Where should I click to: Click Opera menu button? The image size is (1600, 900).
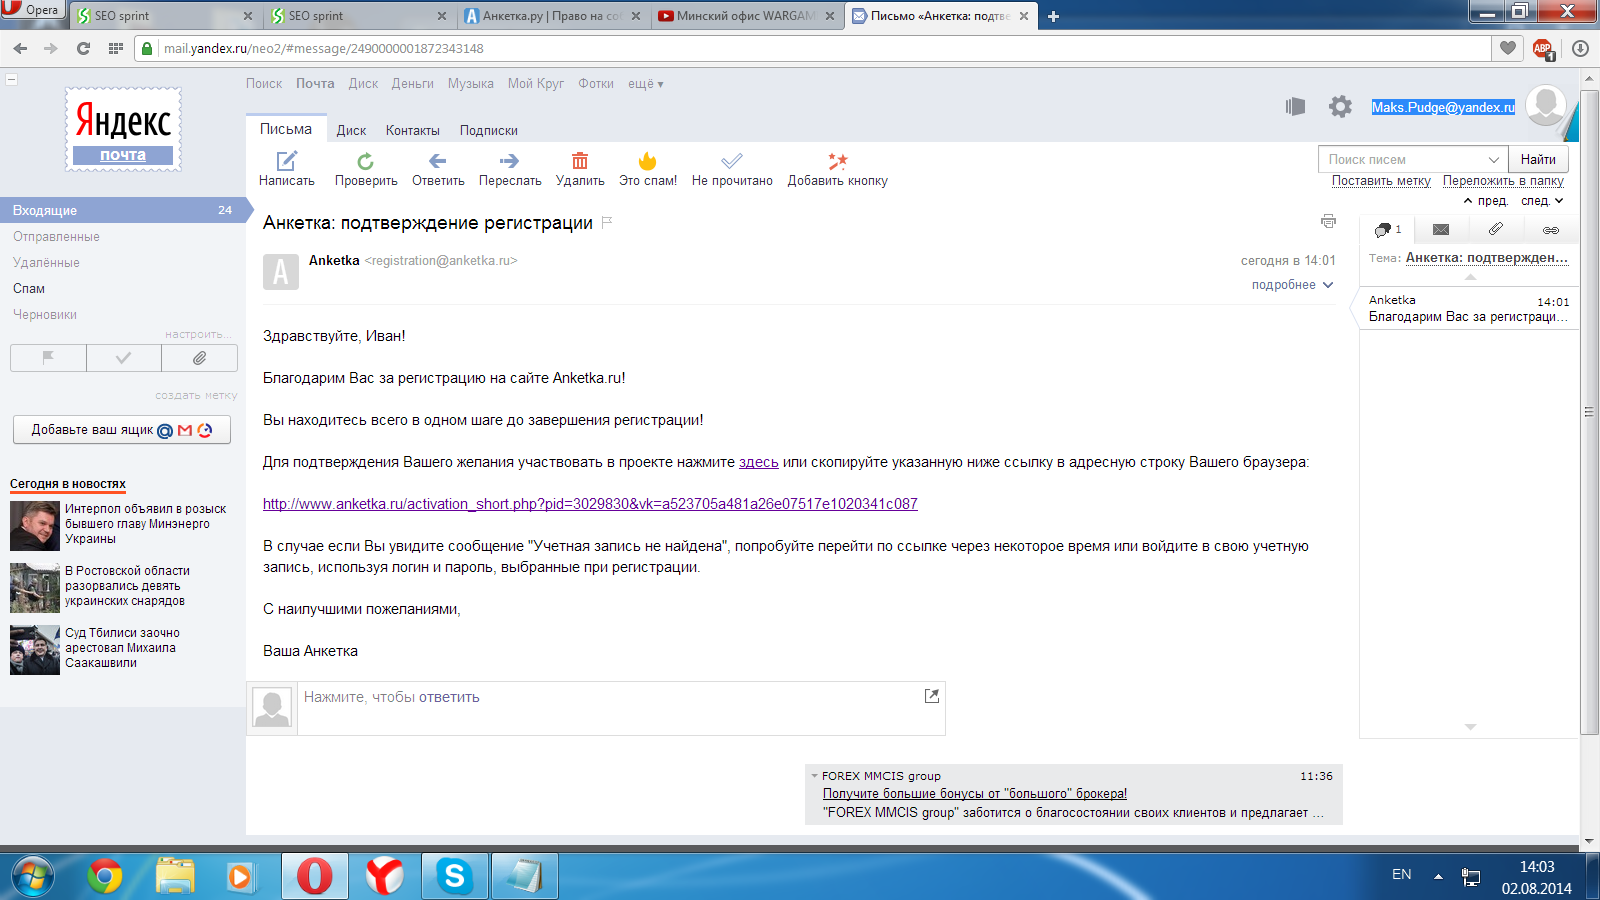click(32, 10)
